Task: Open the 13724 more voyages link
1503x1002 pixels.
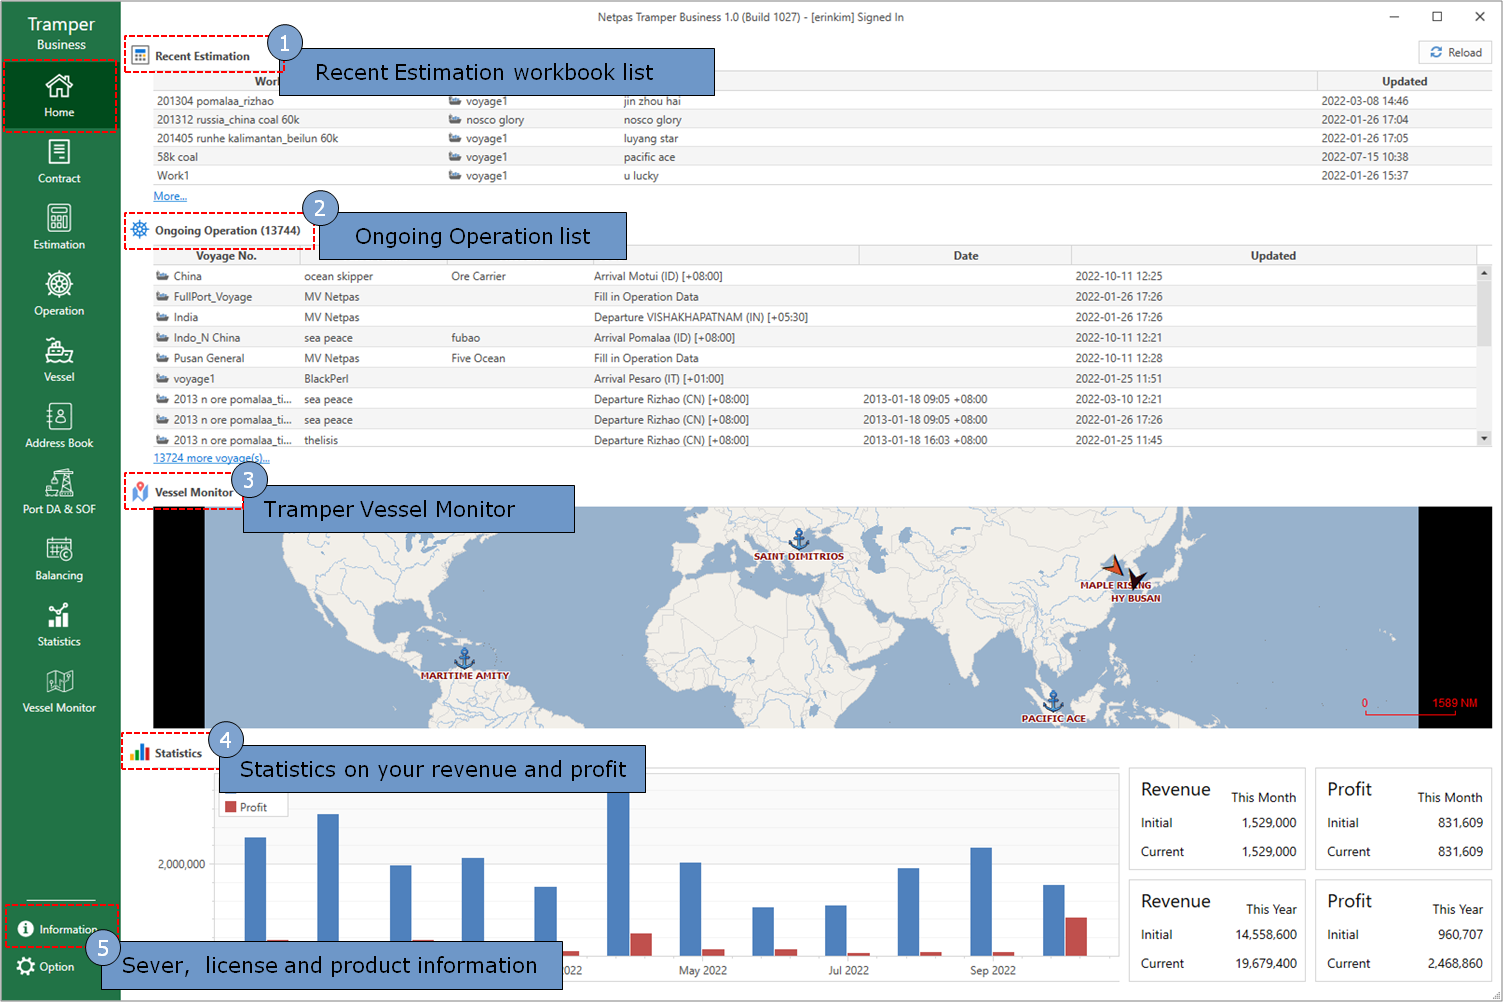Action: coord(211,458)
